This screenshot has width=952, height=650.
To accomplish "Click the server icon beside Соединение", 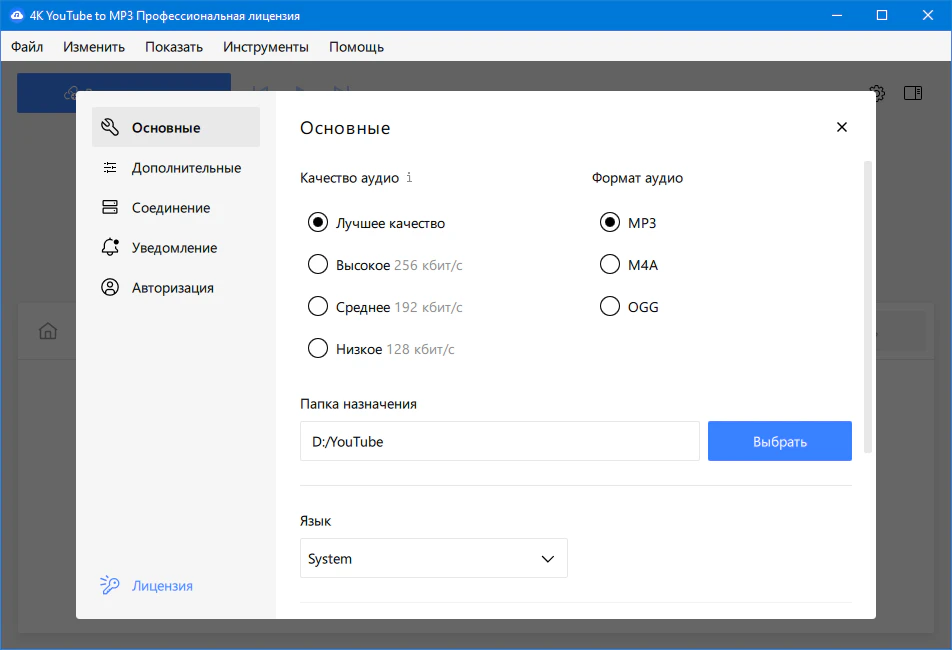I will point(110,208).
